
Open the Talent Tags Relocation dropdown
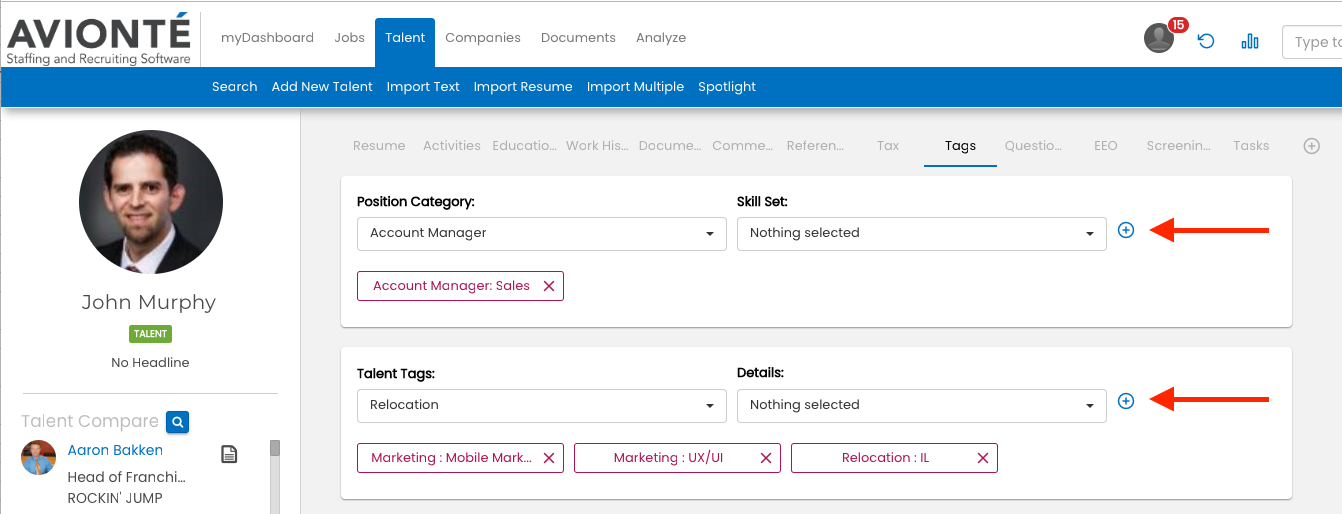click(541, 405)
